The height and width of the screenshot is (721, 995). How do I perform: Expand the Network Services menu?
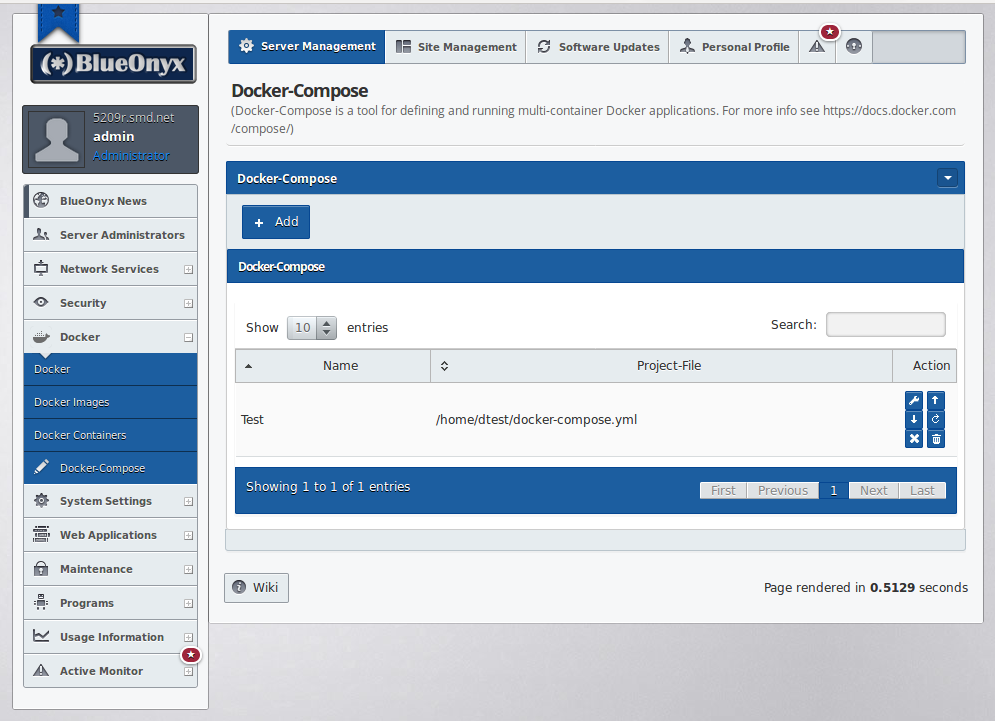tap(110, 269)
